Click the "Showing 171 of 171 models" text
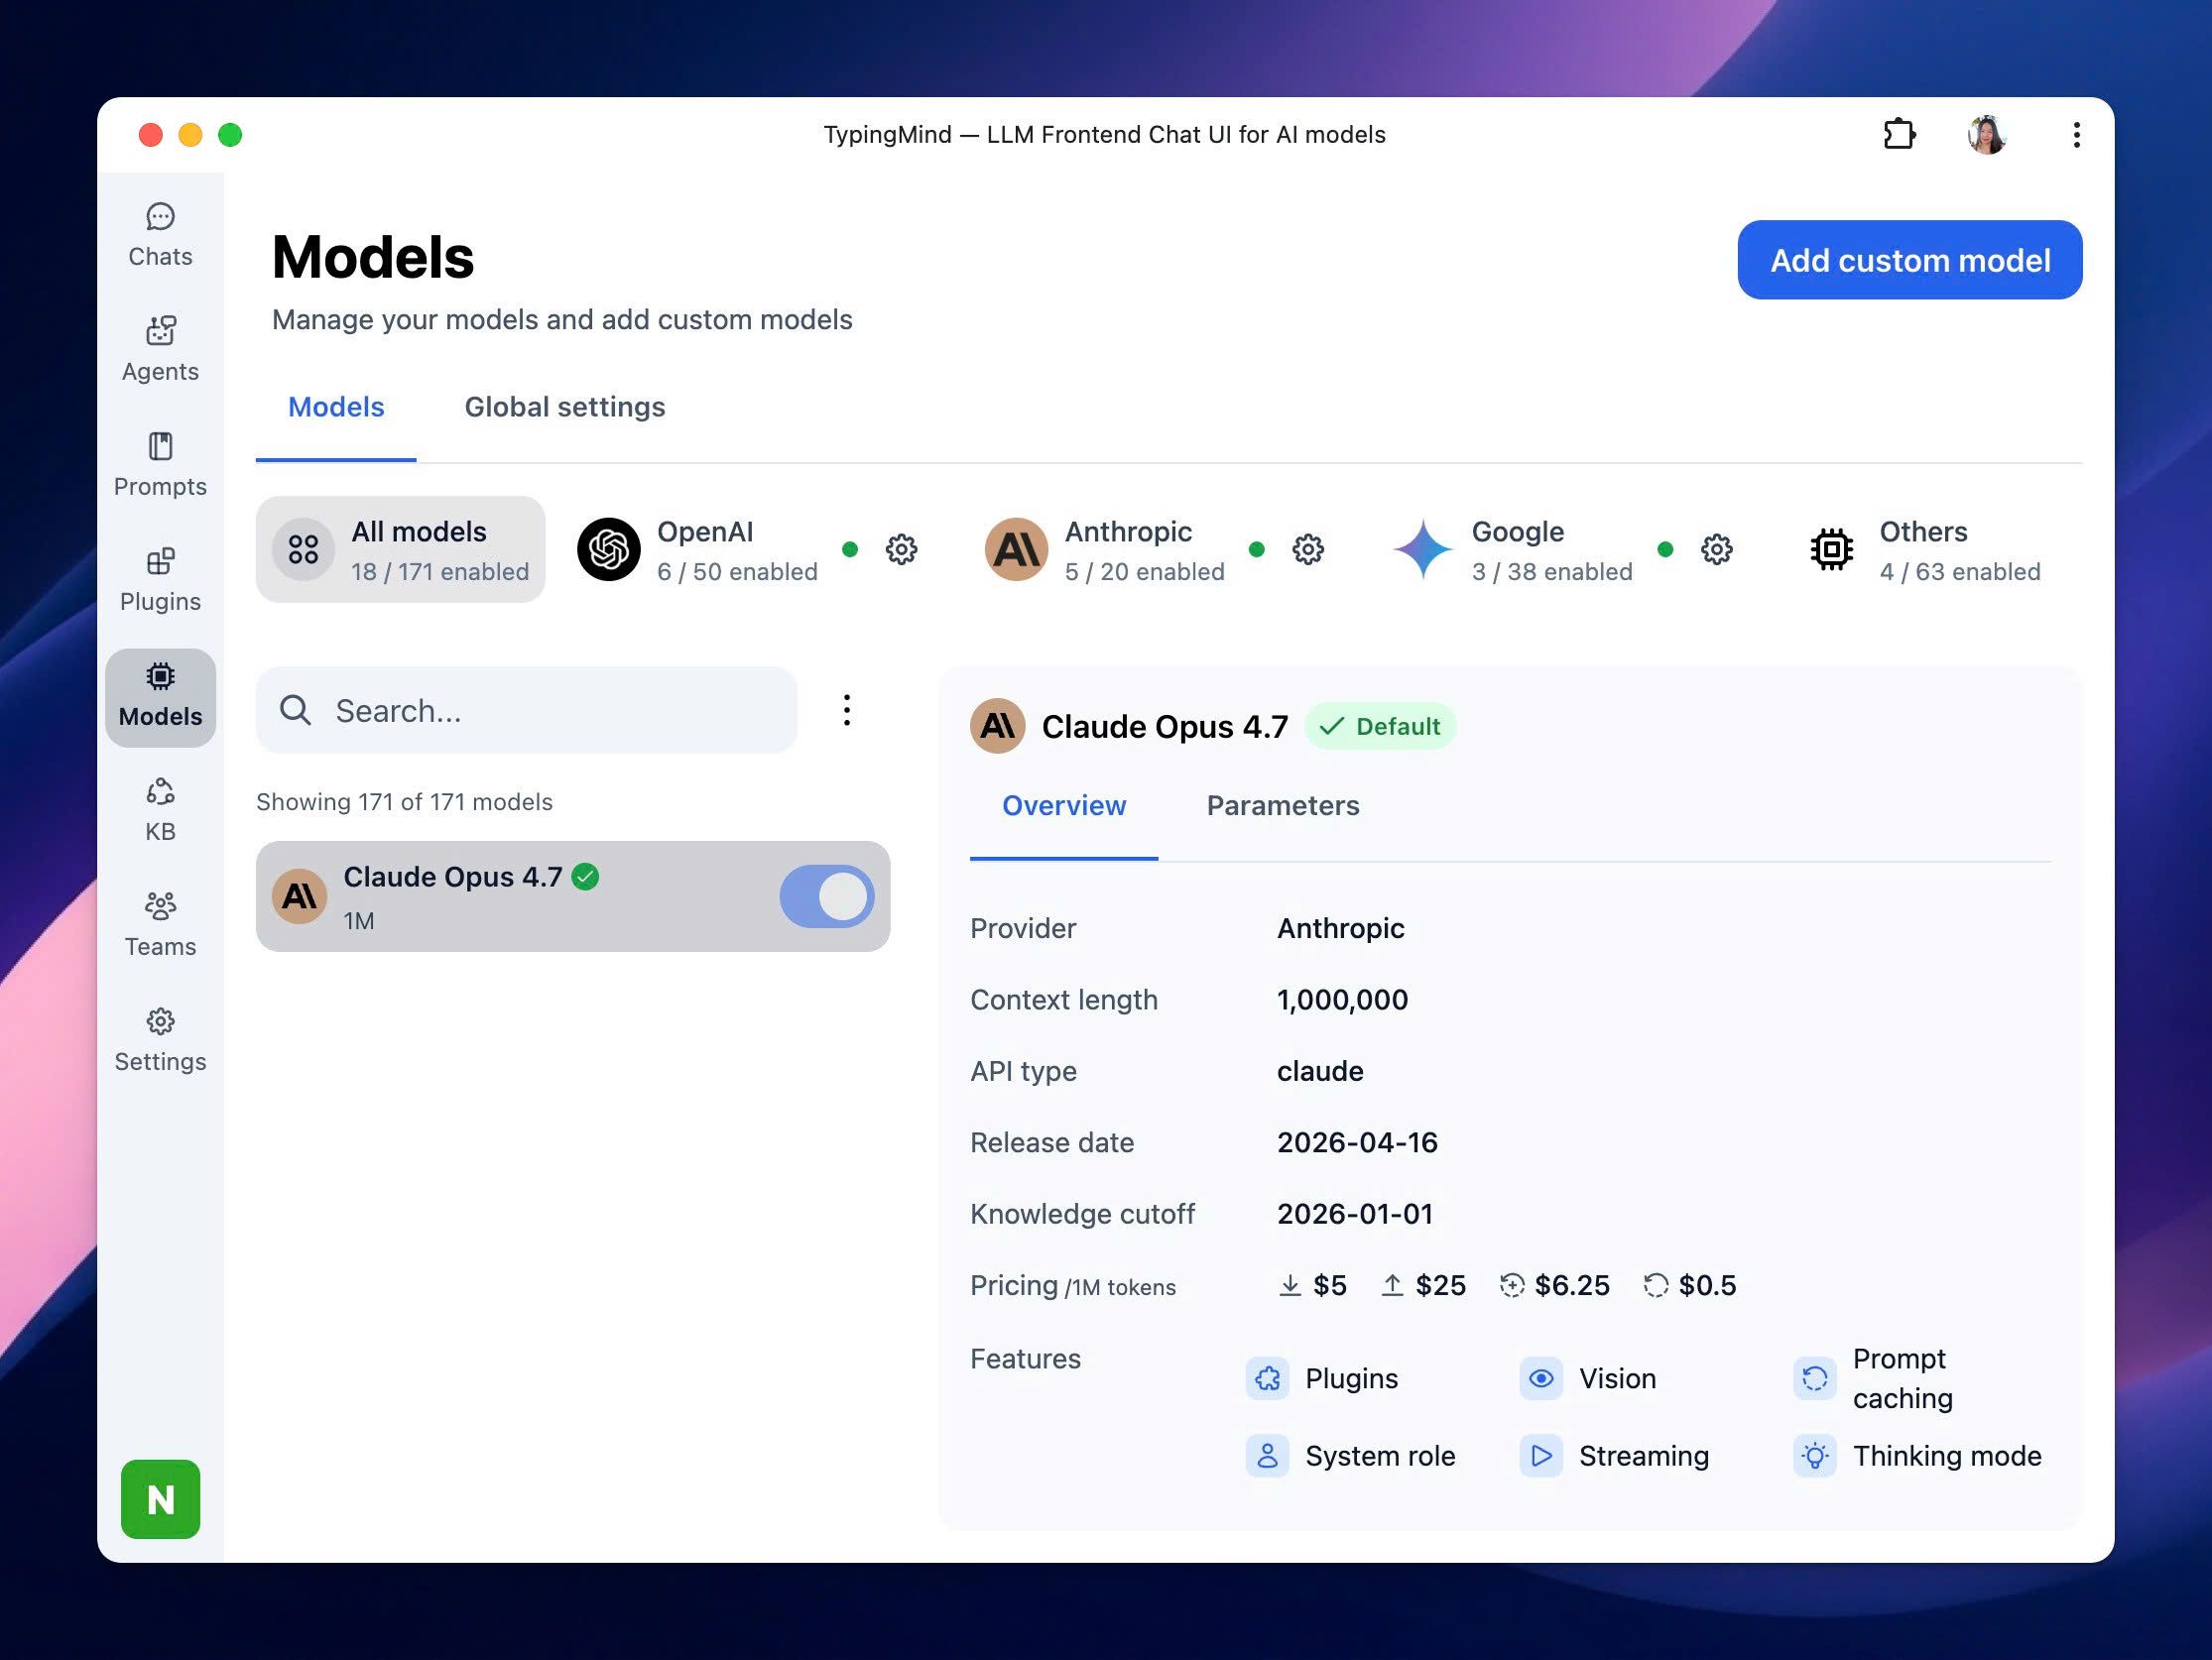The image size is (2212, 1660). click(x=404, y=802)
